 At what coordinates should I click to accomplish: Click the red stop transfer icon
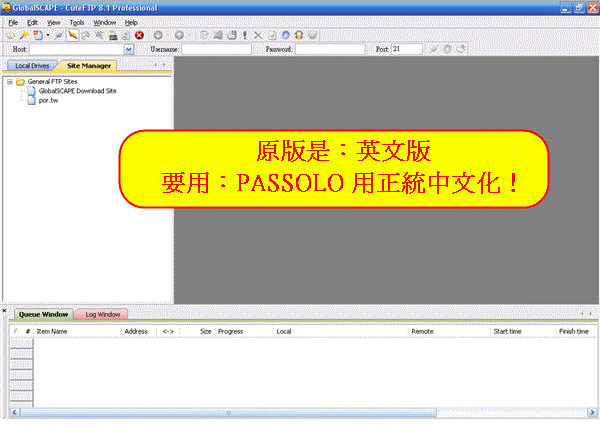139,35
